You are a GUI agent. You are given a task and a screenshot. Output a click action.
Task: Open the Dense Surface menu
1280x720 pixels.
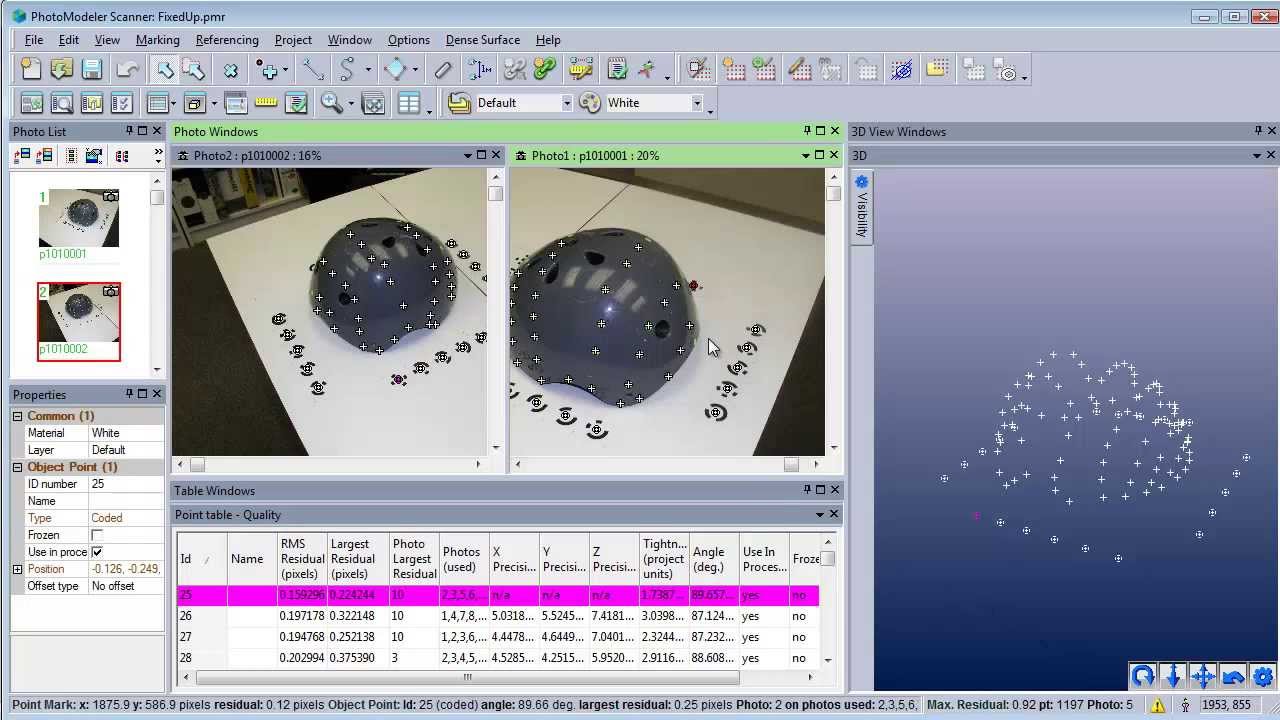pos(482,40)
